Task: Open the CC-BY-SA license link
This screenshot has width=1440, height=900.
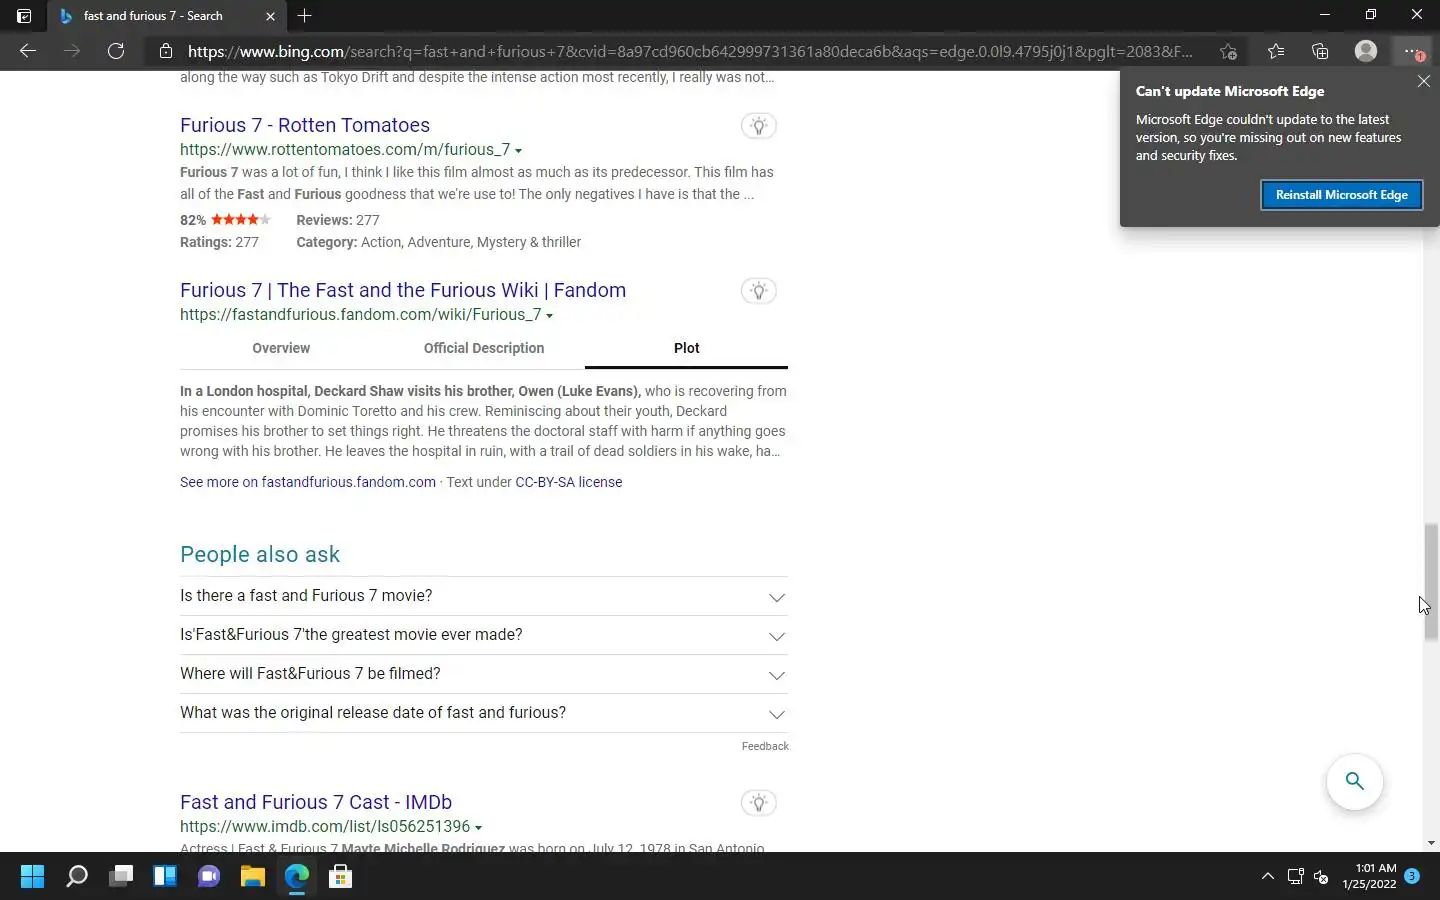Action: (568, 482)
